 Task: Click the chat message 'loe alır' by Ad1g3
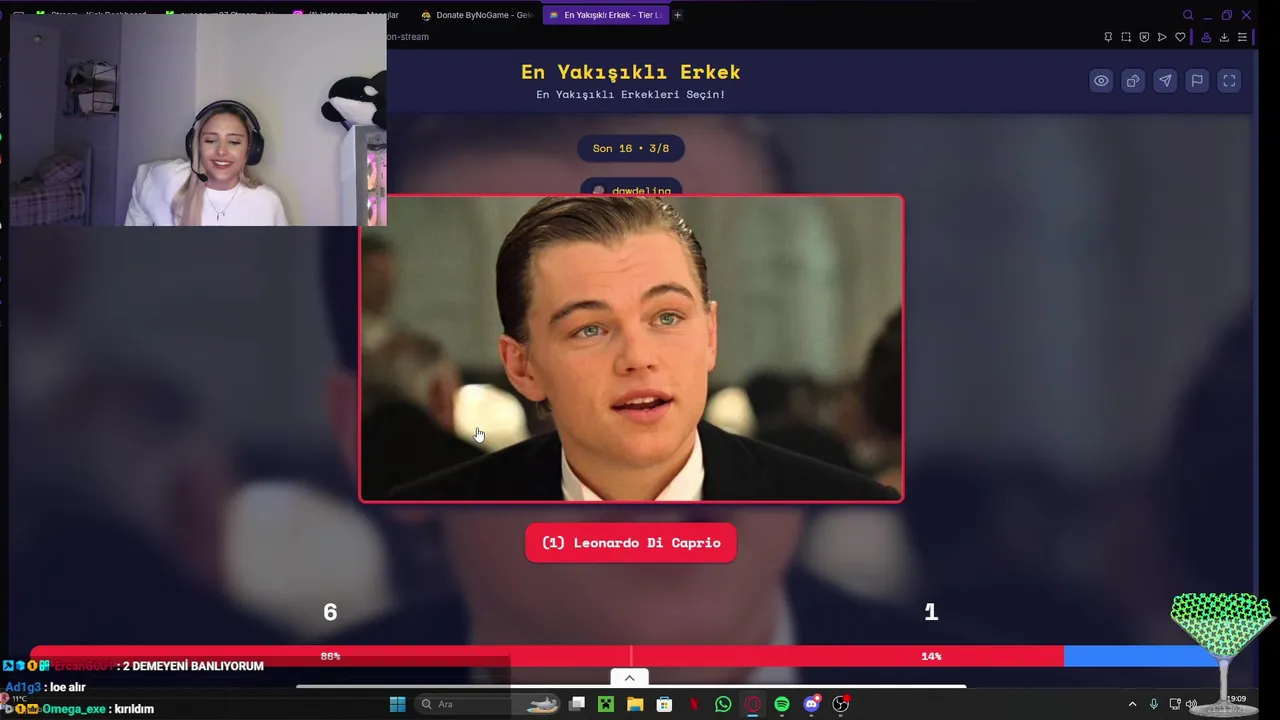68,687
